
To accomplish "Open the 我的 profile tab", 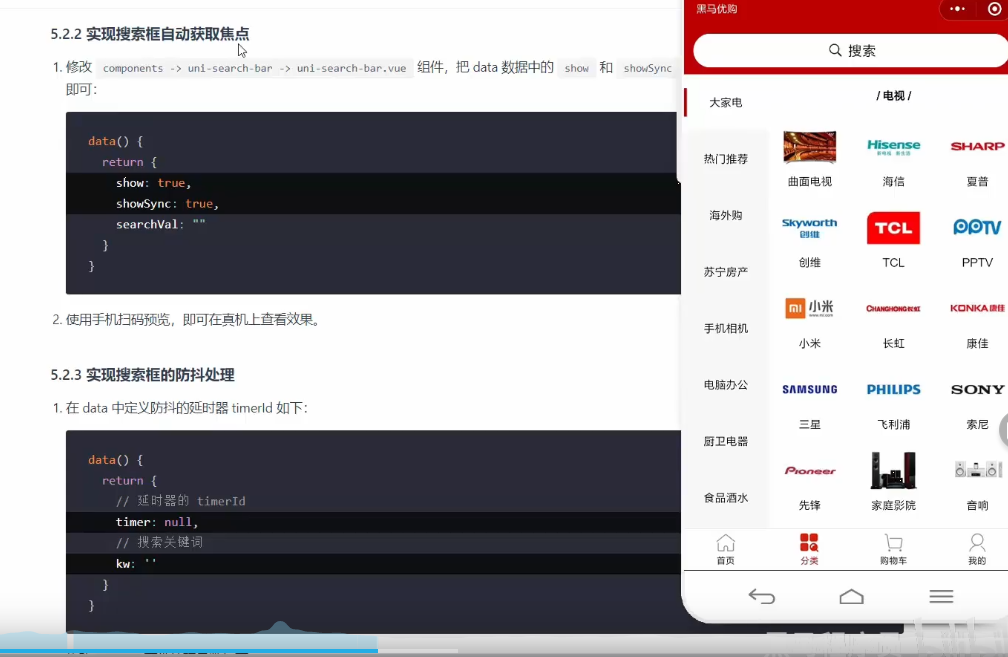I will (977, 550).
